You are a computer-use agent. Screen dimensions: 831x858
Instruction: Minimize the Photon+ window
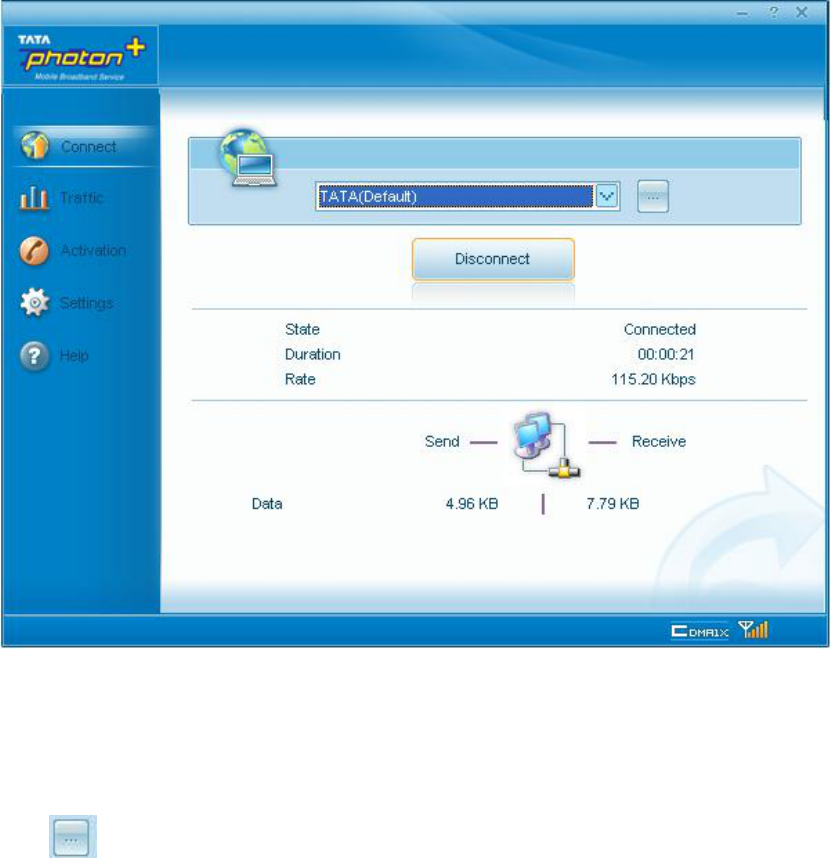tap(742, 14)
